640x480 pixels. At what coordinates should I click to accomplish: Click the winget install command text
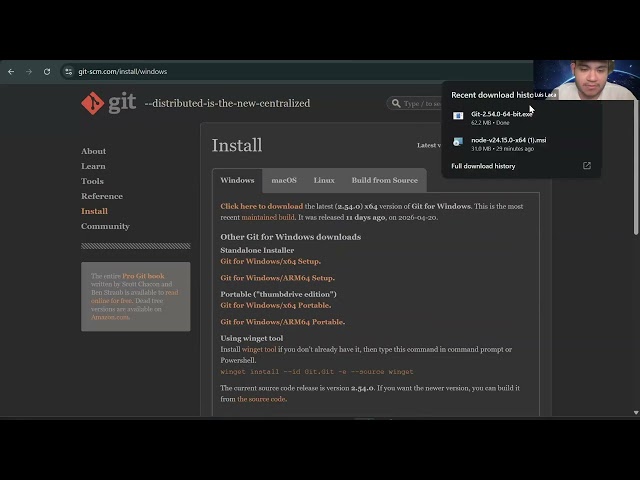[x=317, y=372]
